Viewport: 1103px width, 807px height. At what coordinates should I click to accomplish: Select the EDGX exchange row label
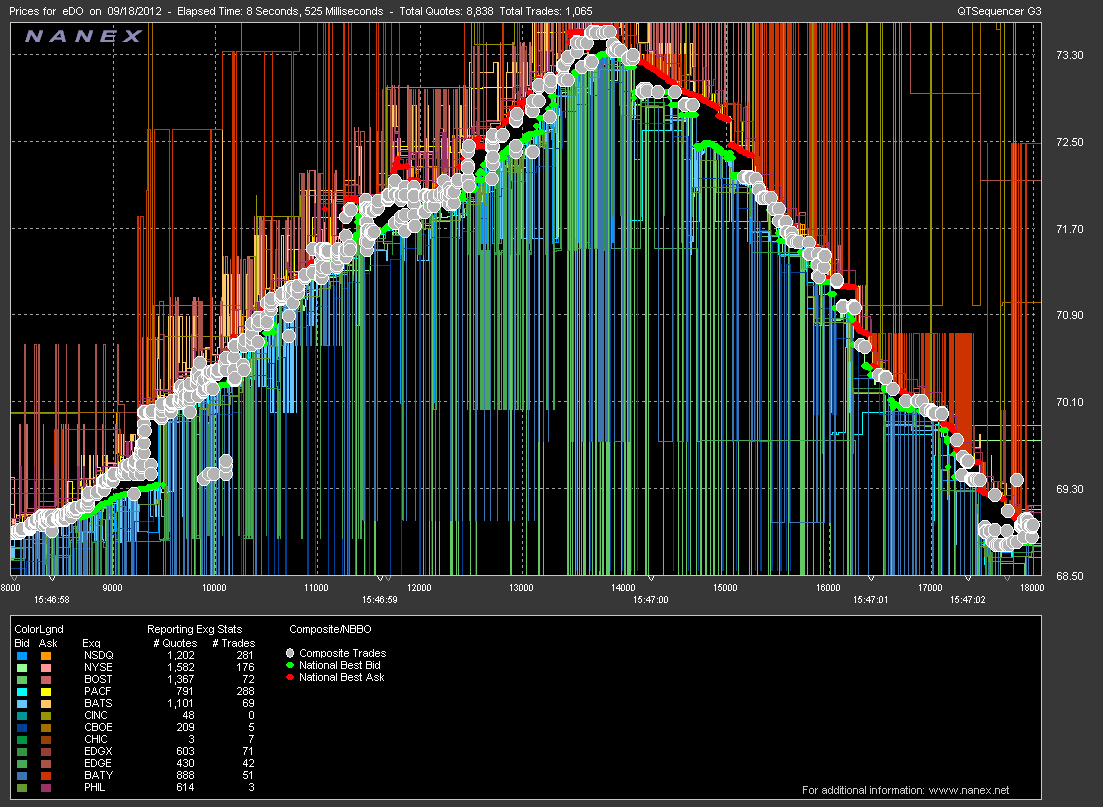(x=98, y=751)
